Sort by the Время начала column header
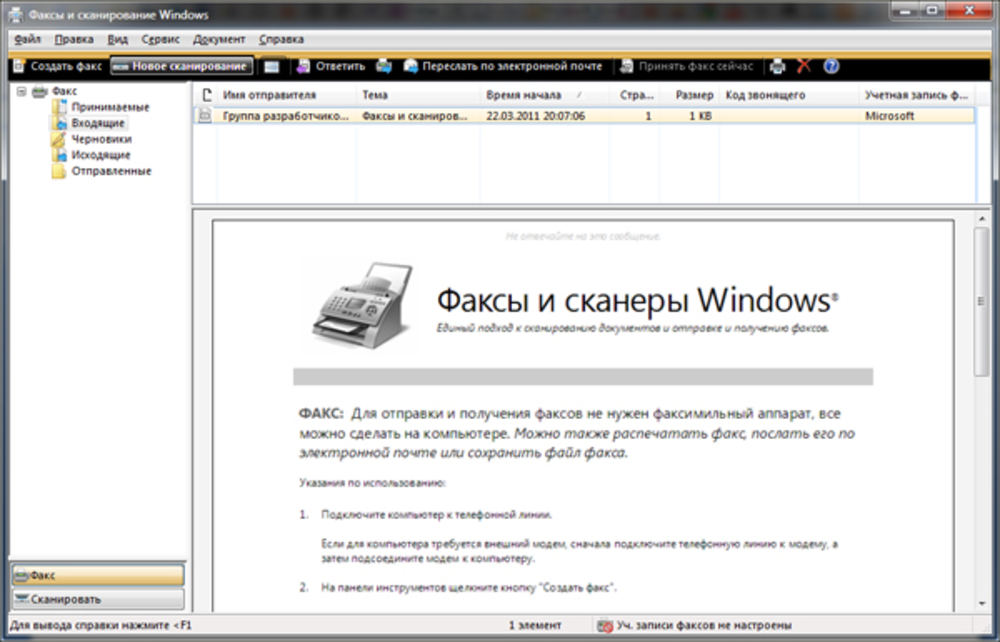This screenshot has width=1000, height=642. click(x=544, y=95)
